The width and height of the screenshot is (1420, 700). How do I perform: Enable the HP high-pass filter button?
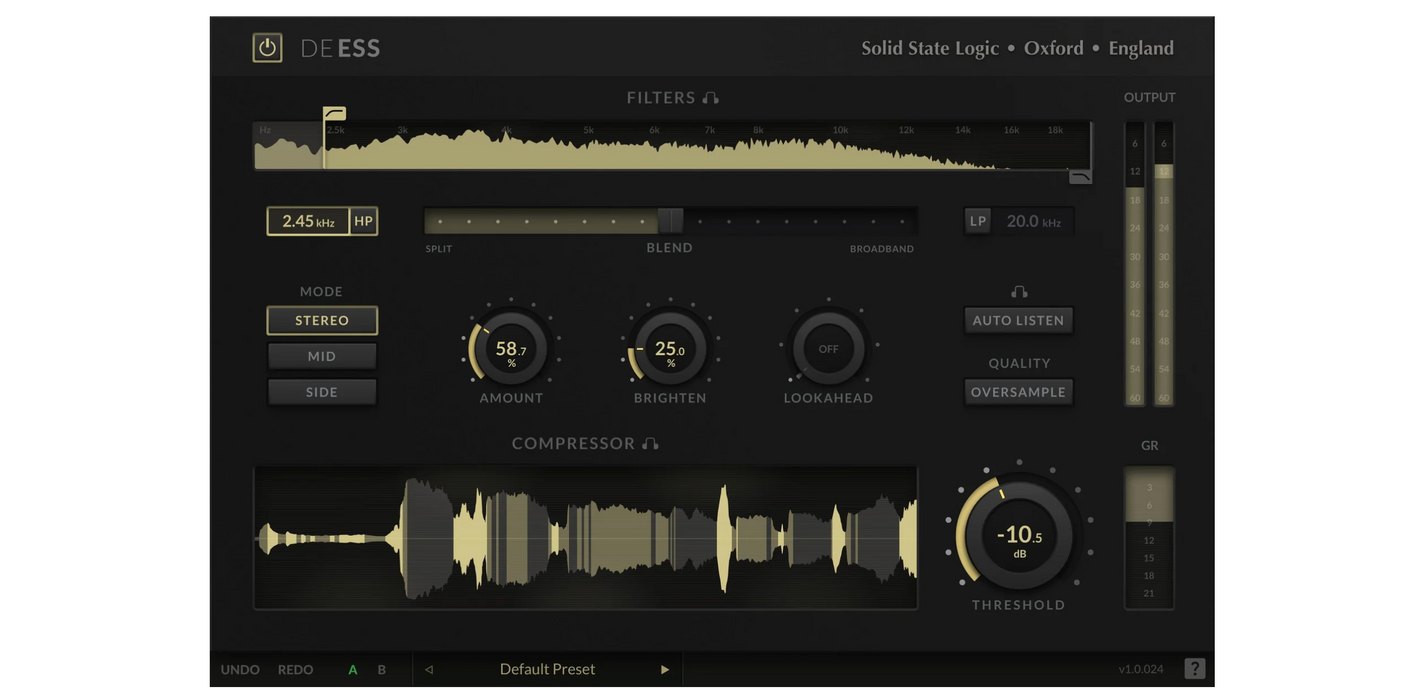coord(363,221)
